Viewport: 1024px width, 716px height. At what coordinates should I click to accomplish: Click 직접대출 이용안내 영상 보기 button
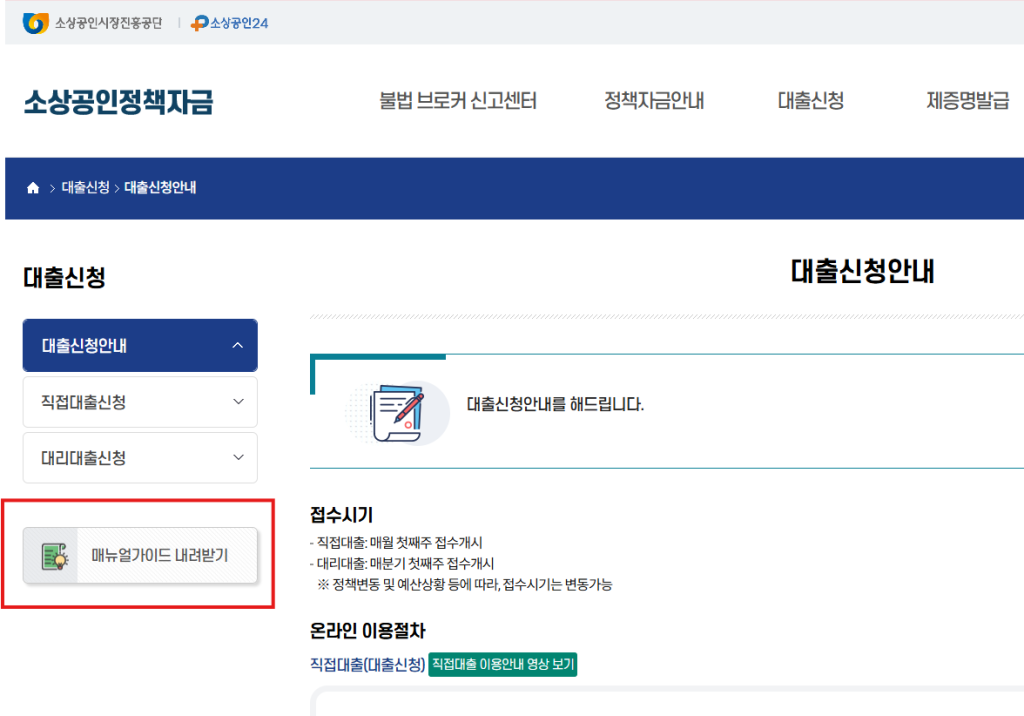(x=503, y=664)
